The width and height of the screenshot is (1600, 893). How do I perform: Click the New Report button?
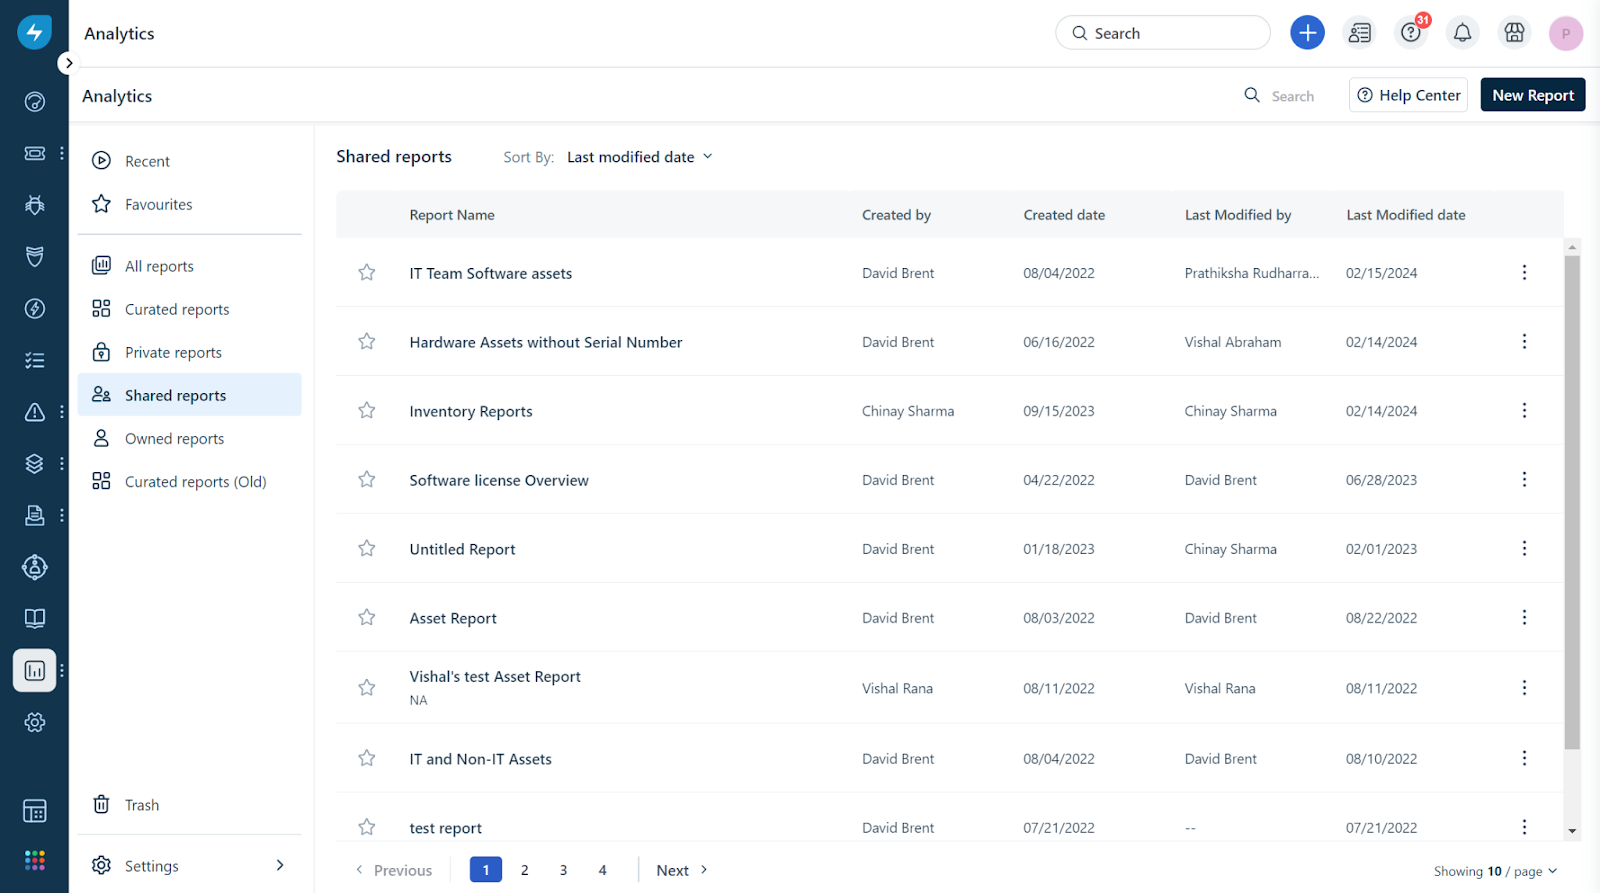pyautogui.click(x=1532, y=95)
